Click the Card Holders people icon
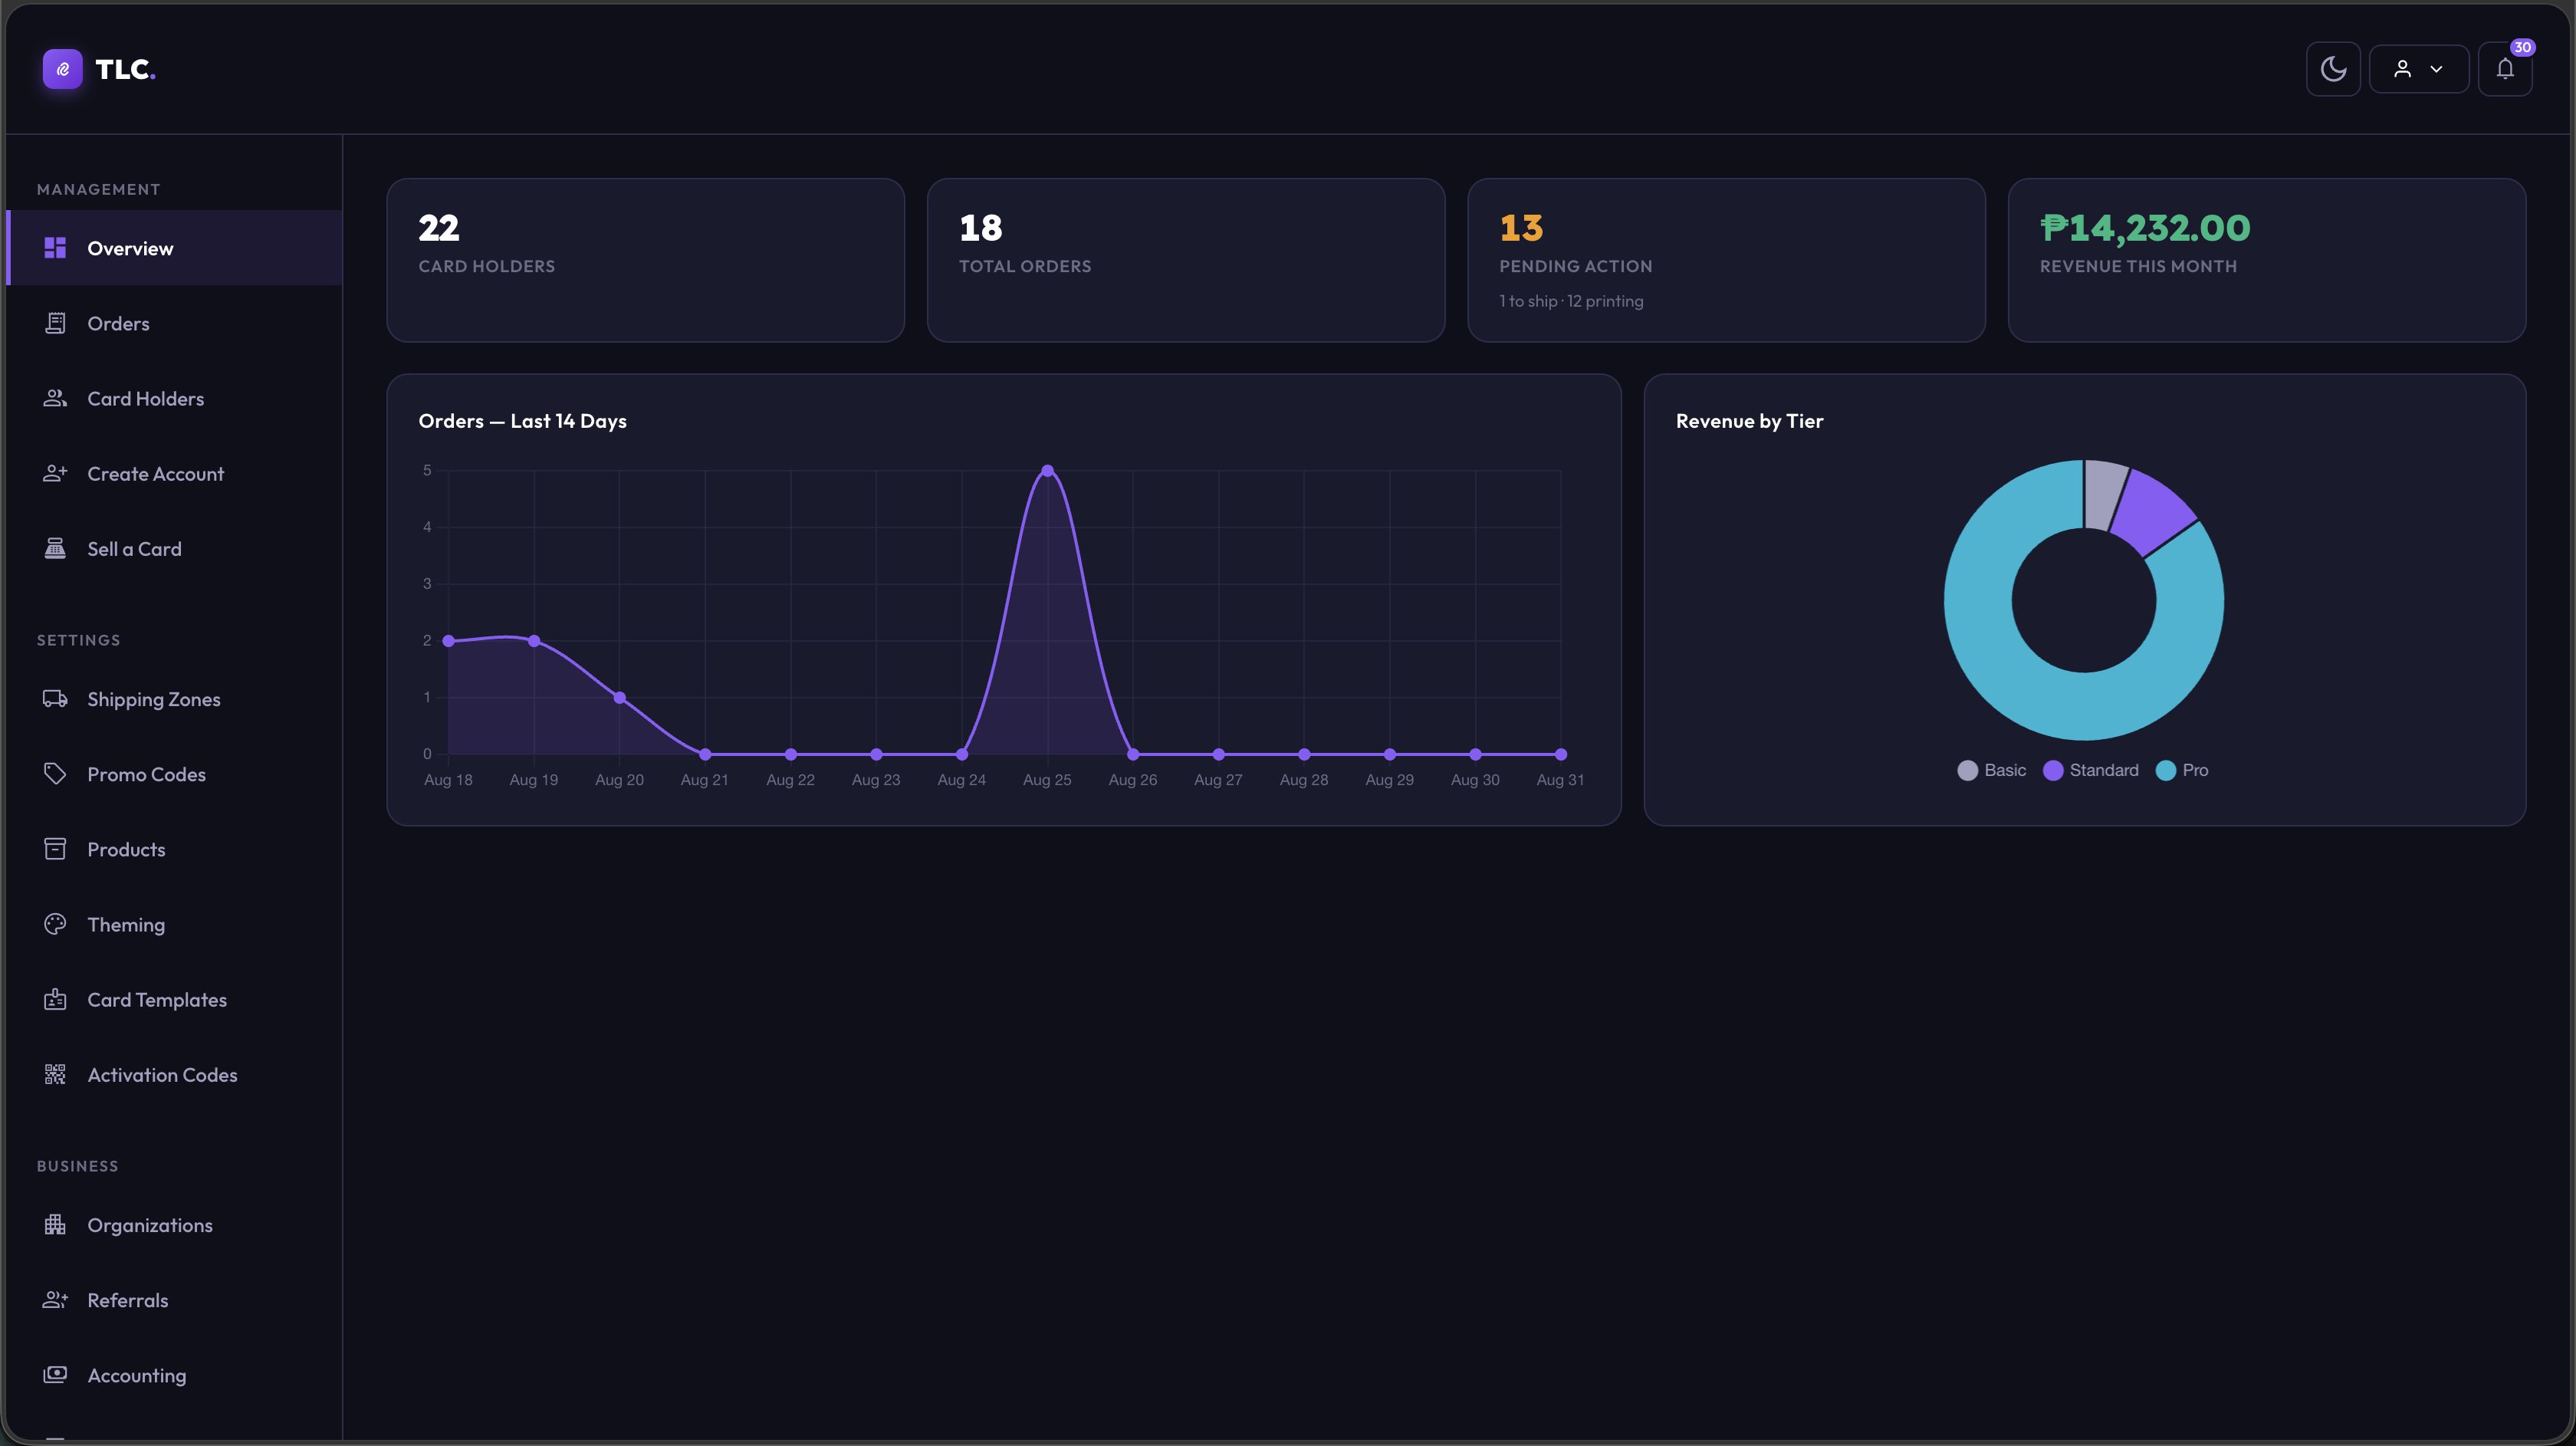 click(x=55, y=398)
